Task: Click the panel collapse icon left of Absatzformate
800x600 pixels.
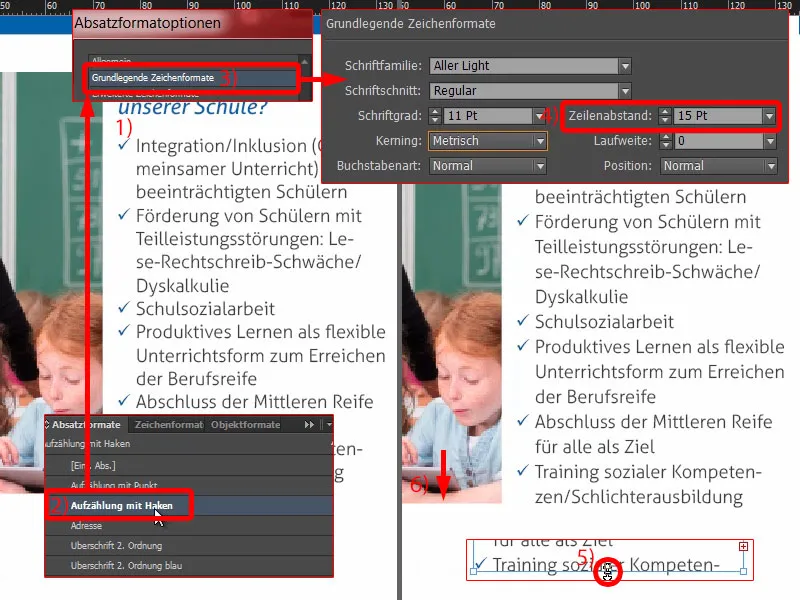Action: [45, 424]
